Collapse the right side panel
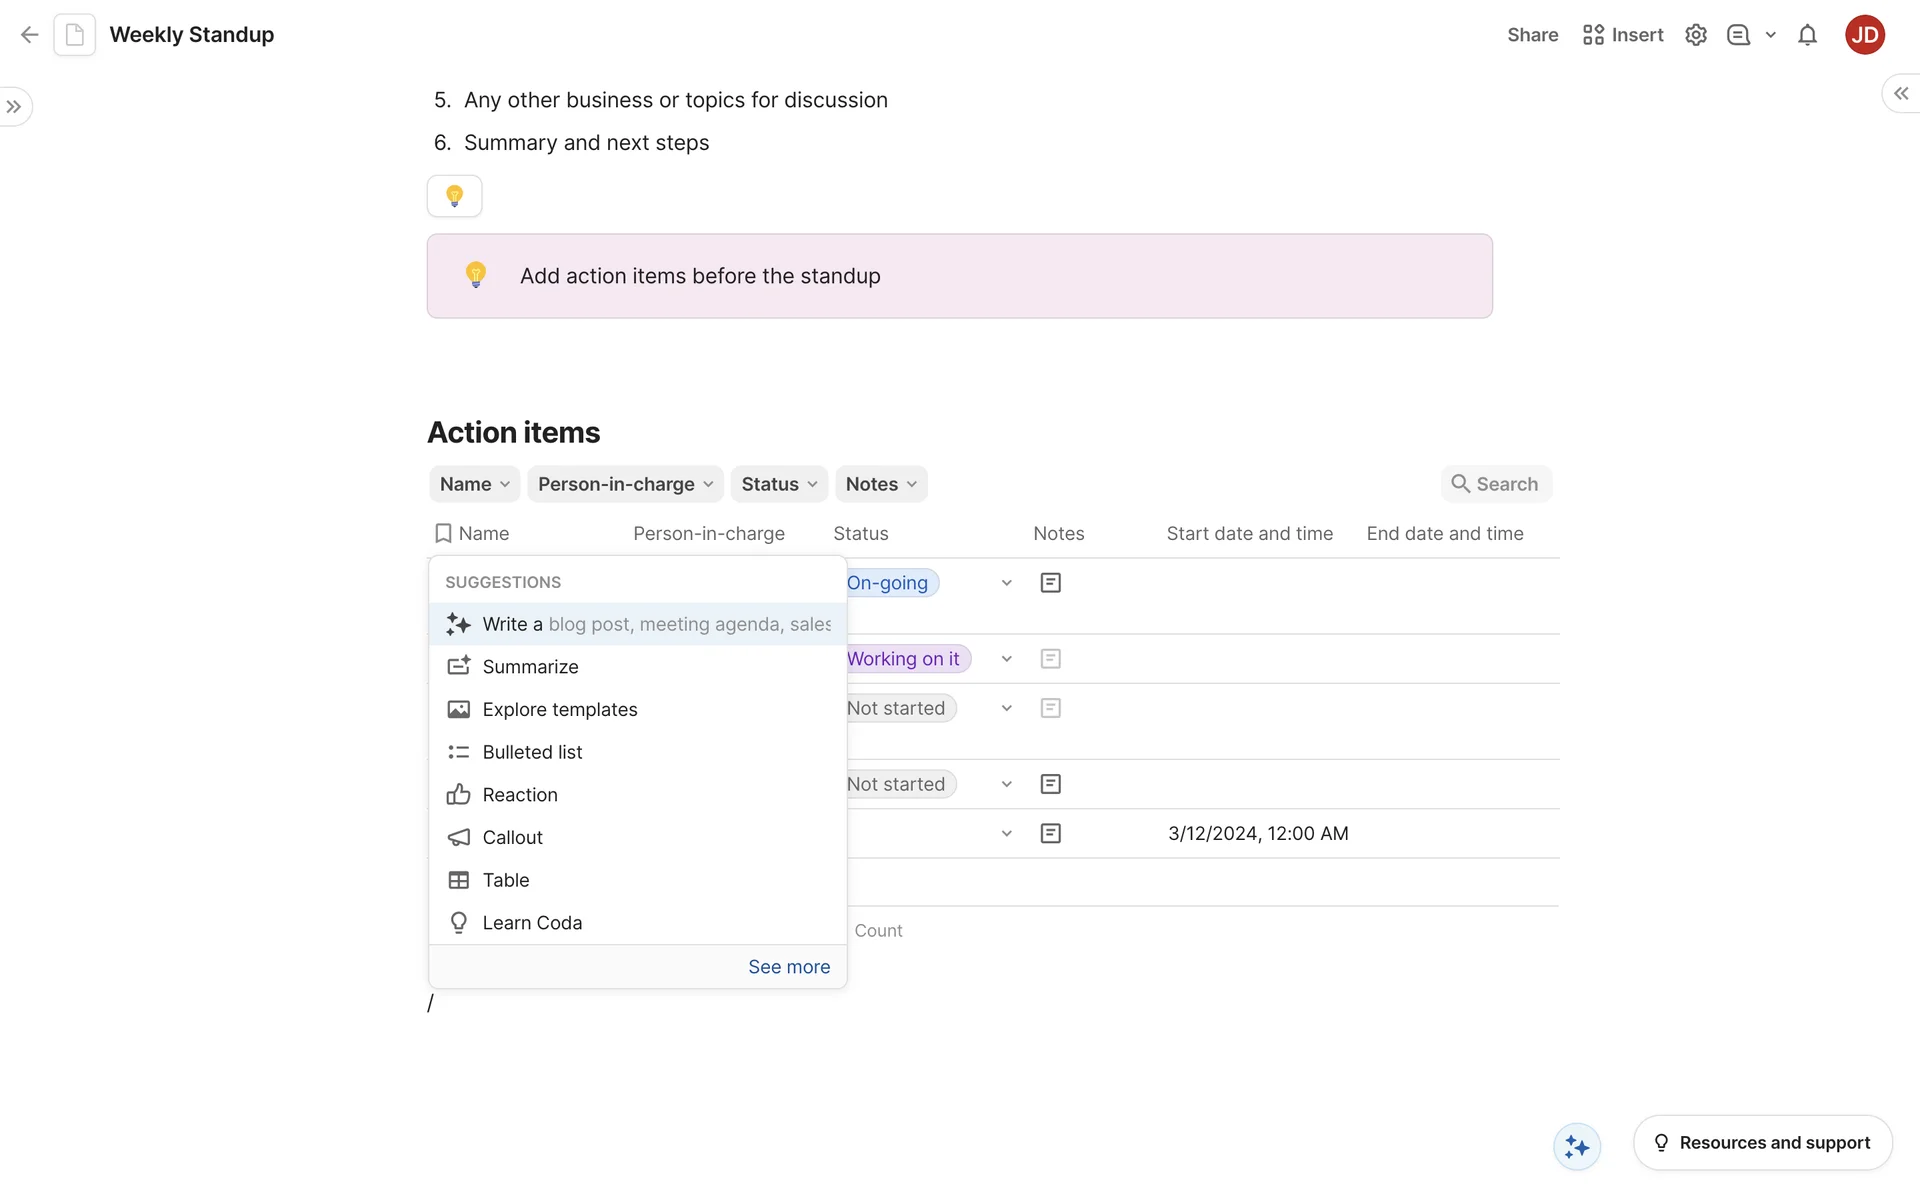 tap(1901, 93)
